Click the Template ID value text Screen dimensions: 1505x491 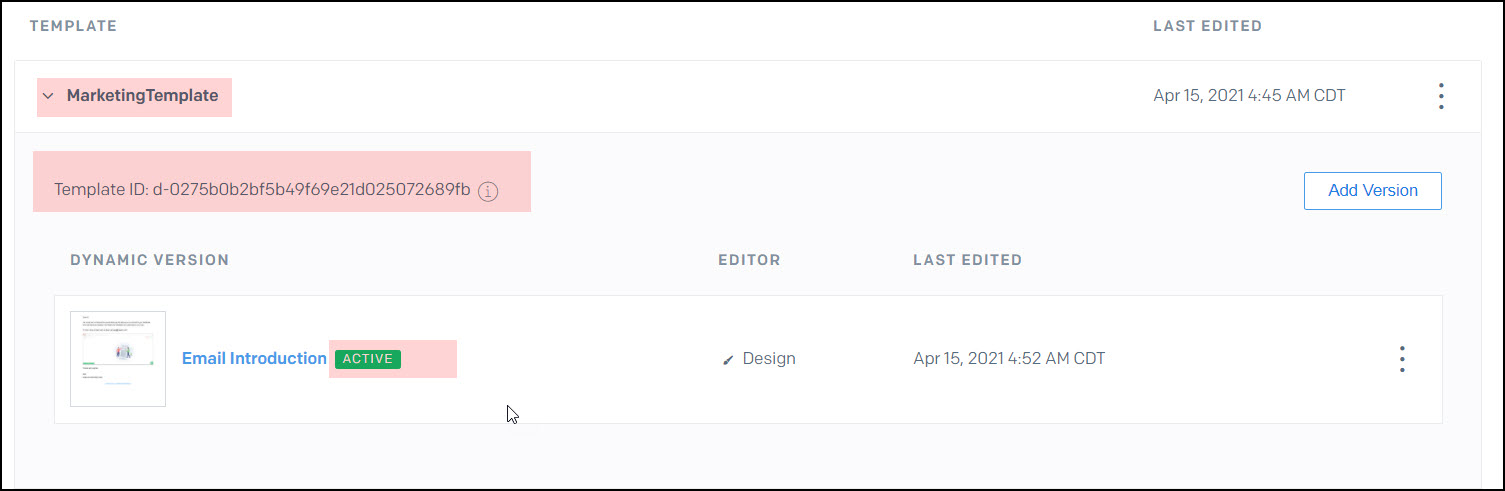311,190
